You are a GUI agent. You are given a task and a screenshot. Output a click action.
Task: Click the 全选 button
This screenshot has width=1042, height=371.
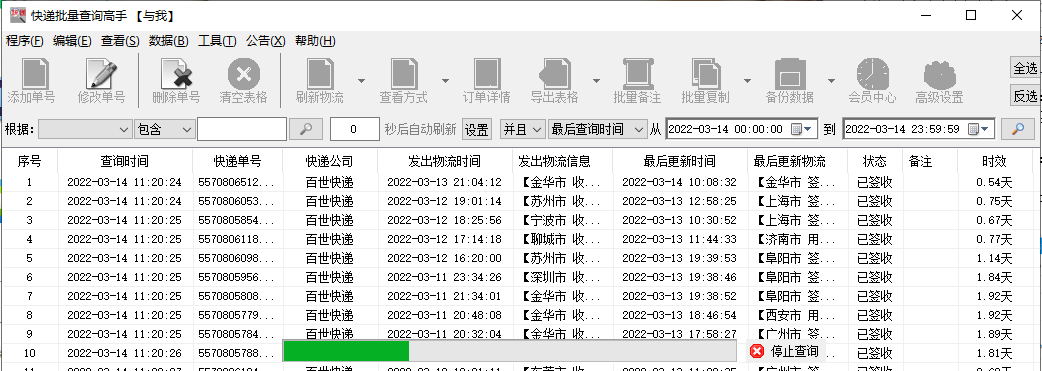[1025, 68]
